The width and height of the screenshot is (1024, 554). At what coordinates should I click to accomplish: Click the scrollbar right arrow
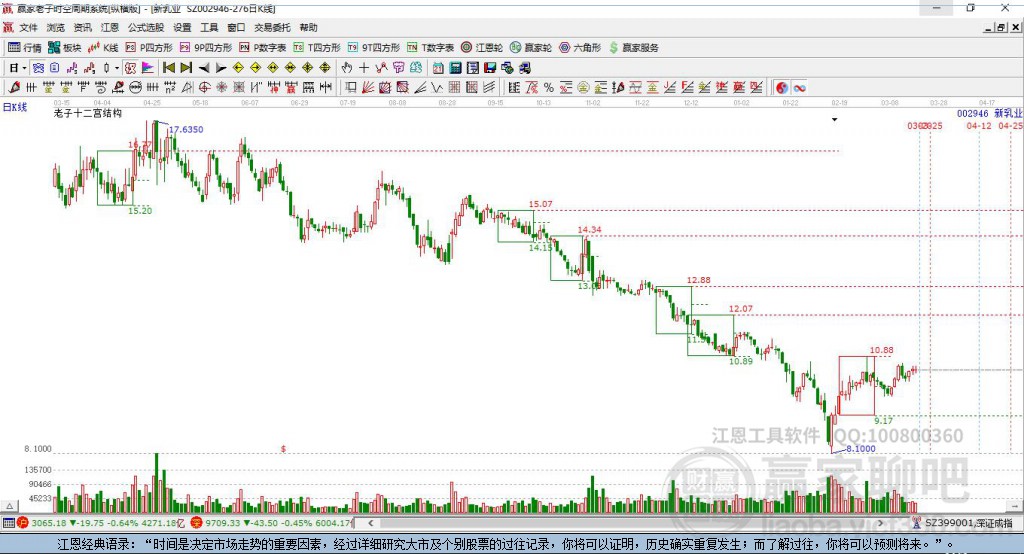point(880,523)
